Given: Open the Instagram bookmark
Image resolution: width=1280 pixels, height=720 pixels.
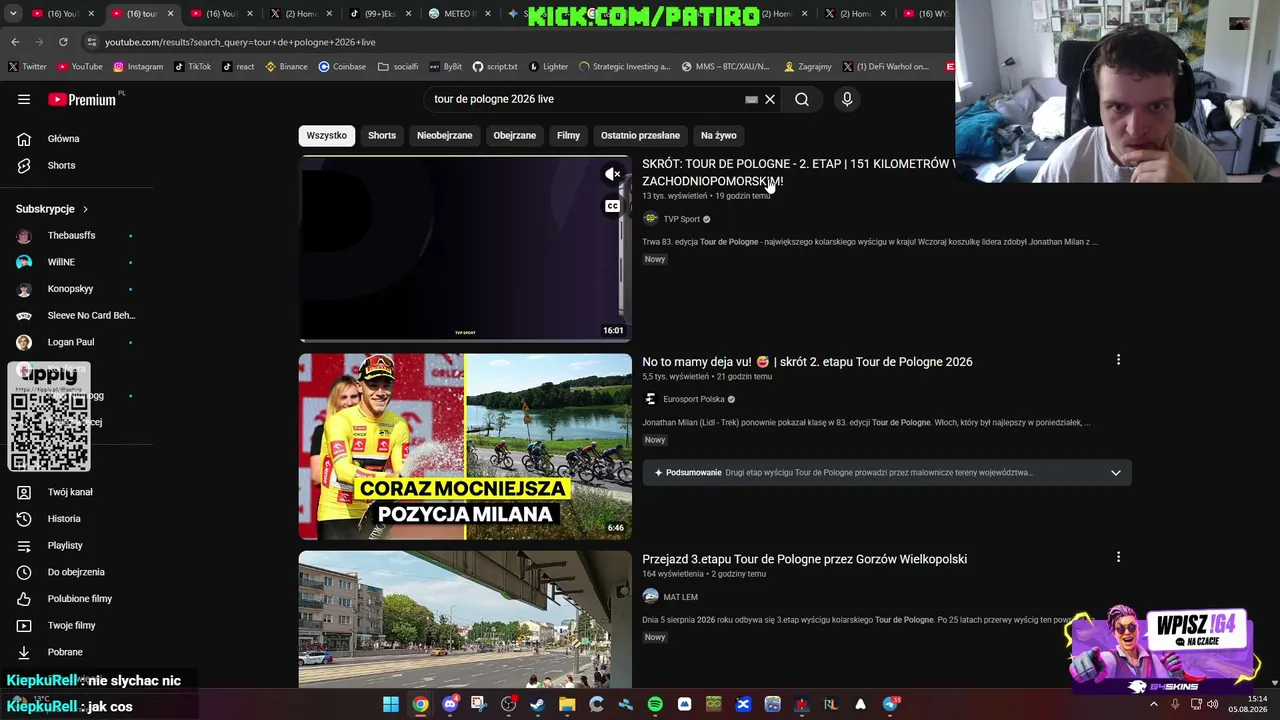Looking at the screenshot, I should (138, 67).
